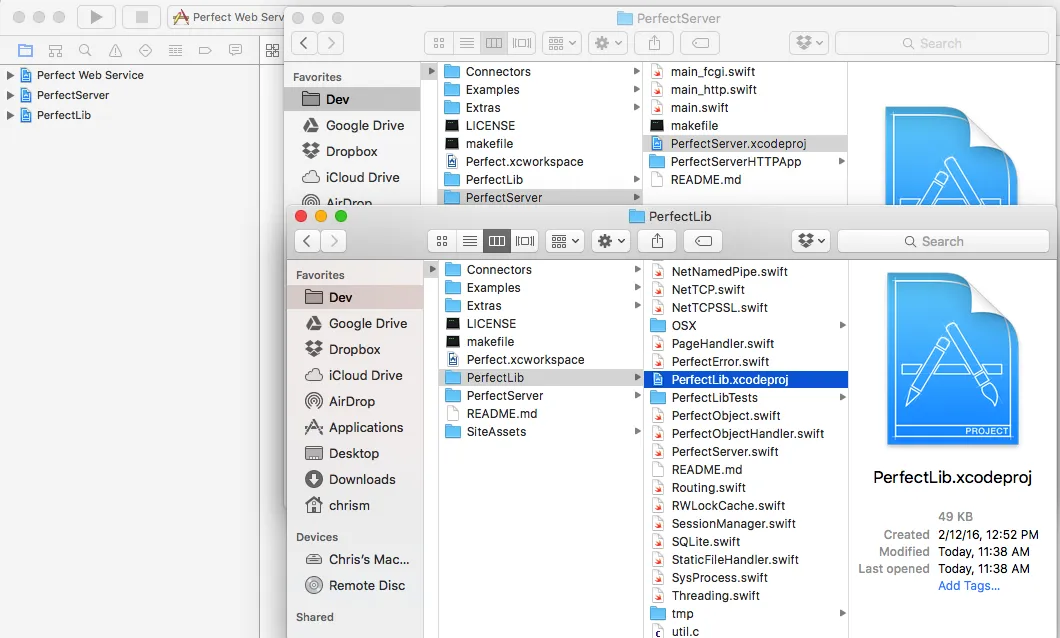Click the Share button in PerfectServer window
The height and width of the screenshot is (638, 1060).
click(x=654, y=43)
